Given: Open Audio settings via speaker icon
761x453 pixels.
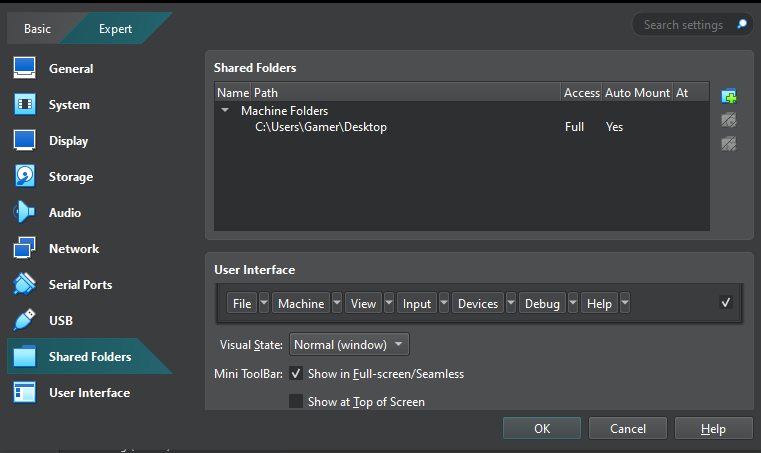Looking at the screenshot, I should coord(25,213).
